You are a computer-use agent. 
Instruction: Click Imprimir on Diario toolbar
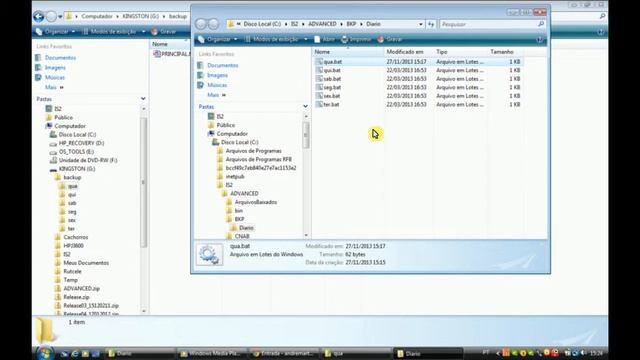(356, 39)
